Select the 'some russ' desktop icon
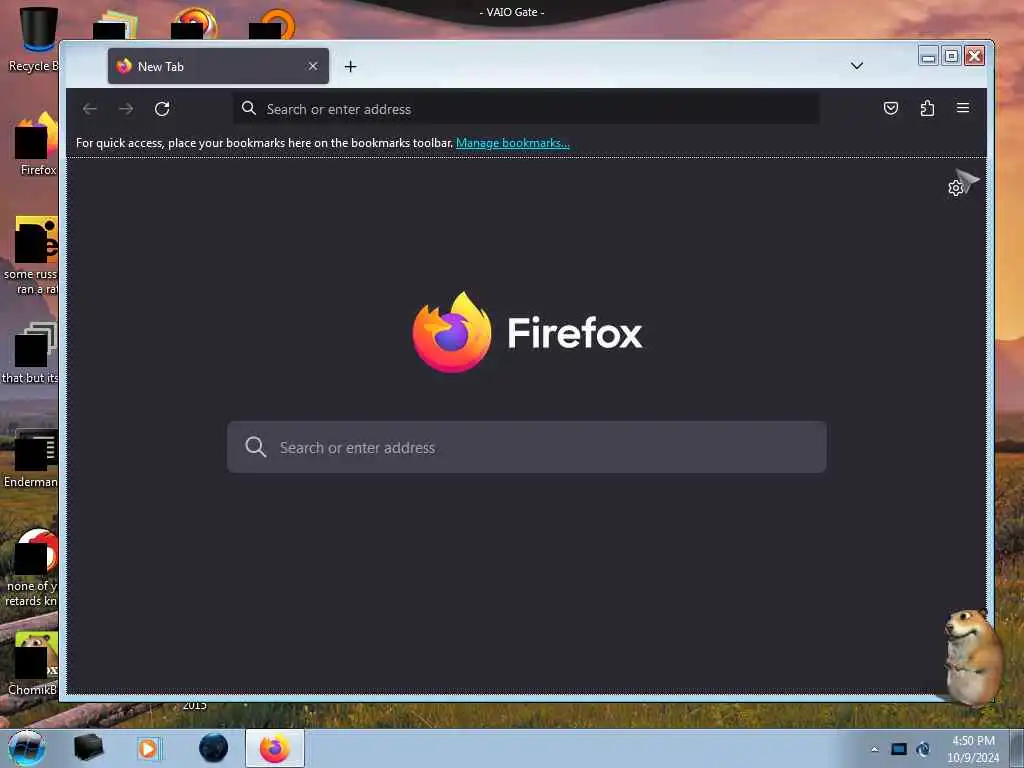1024x768 pixels. [31, 255]
